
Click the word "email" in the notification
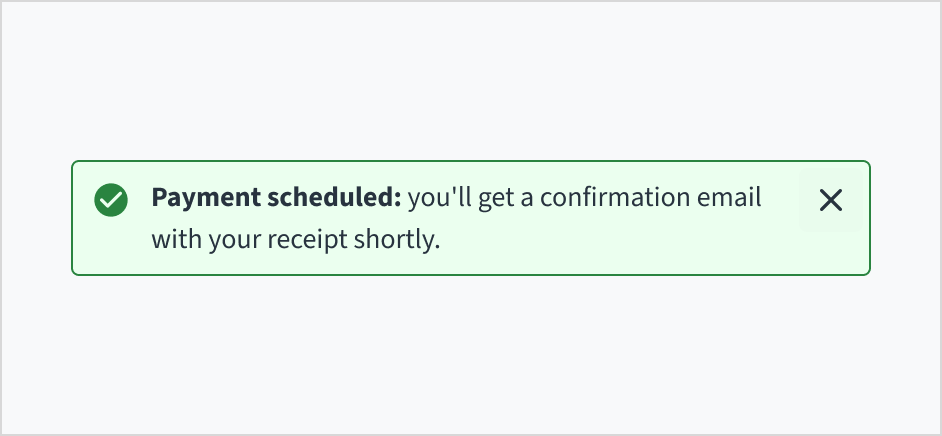730,198
